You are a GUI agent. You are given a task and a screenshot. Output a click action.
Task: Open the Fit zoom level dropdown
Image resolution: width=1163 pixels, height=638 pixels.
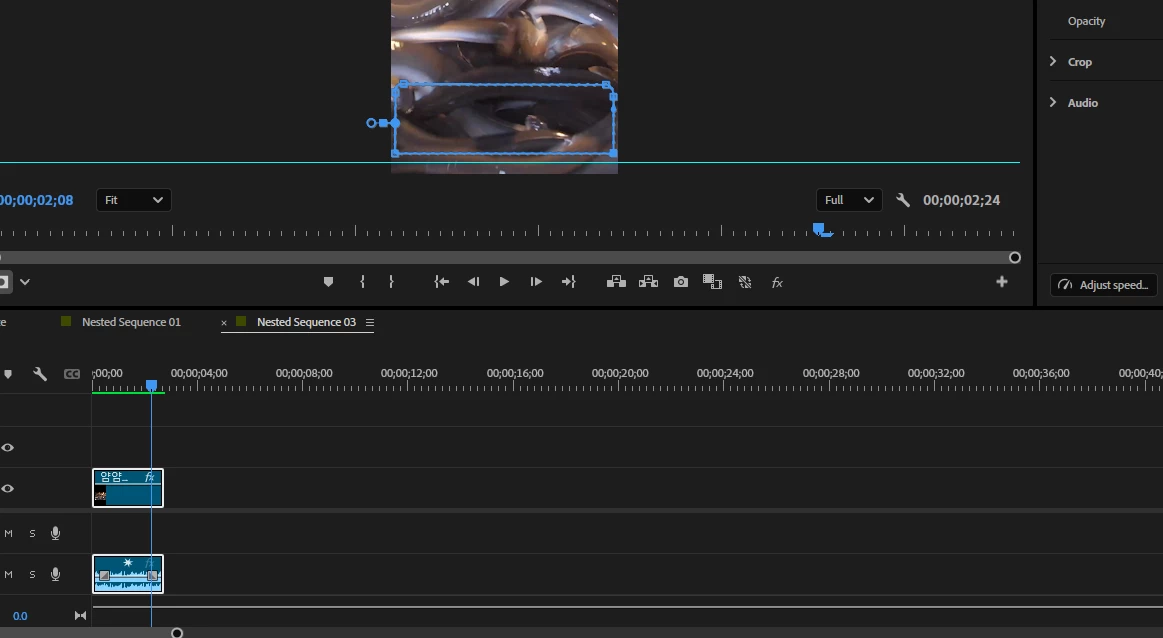pos(134,200)
